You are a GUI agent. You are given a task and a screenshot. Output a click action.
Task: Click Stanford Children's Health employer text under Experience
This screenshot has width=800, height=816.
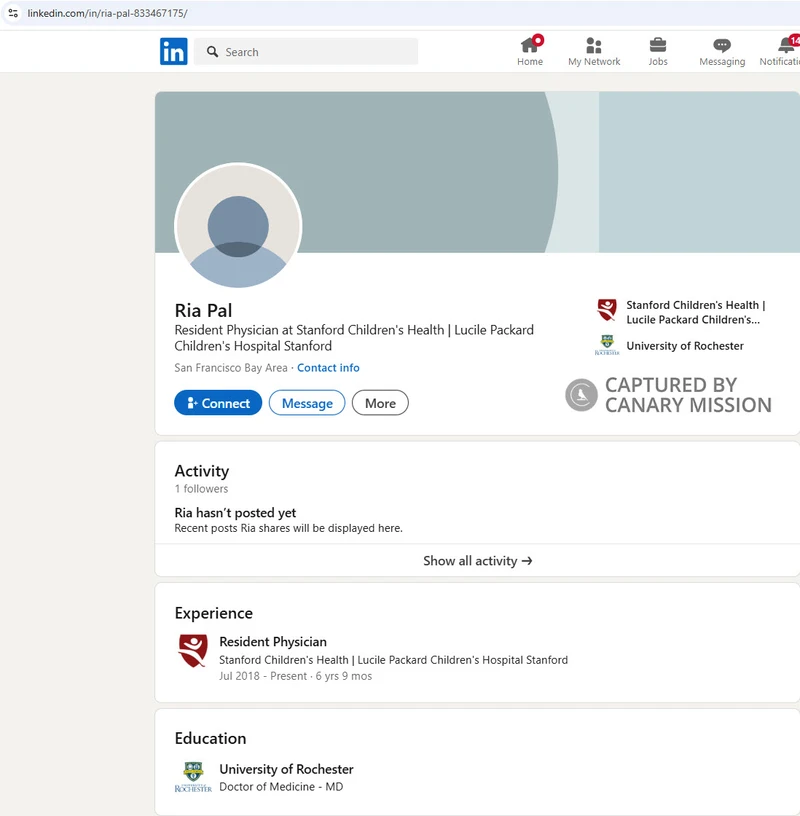pos(393,660)
